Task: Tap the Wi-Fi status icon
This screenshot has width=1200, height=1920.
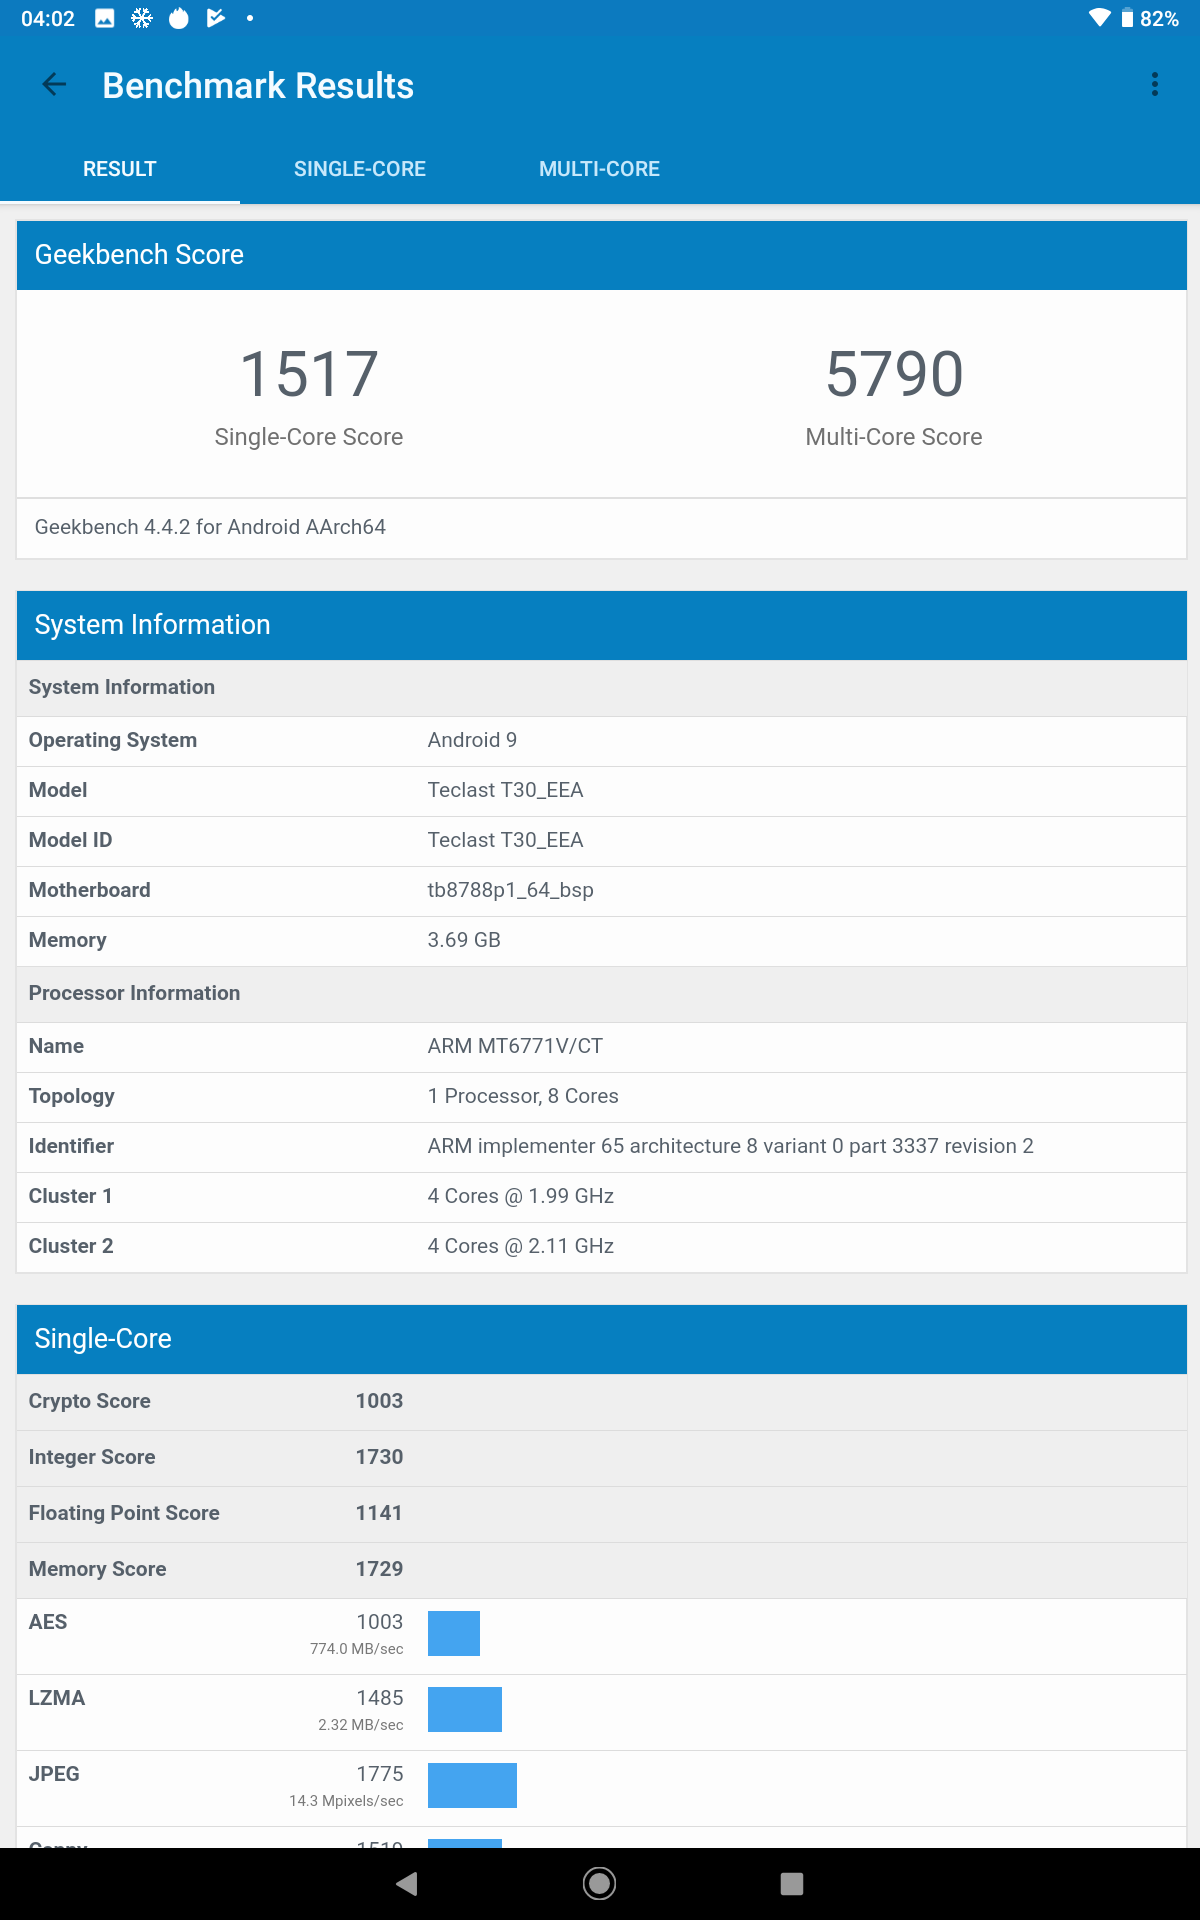Action: point(1100,18)
